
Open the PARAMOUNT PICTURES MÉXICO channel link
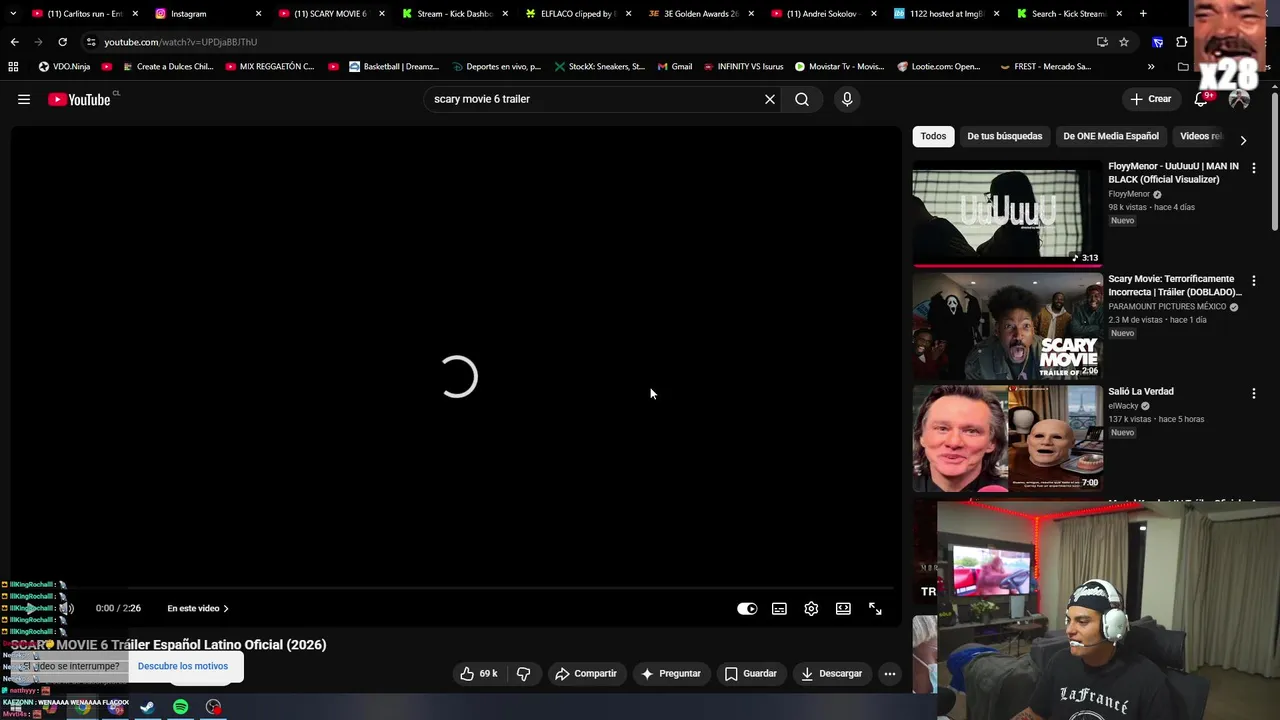1167,306
